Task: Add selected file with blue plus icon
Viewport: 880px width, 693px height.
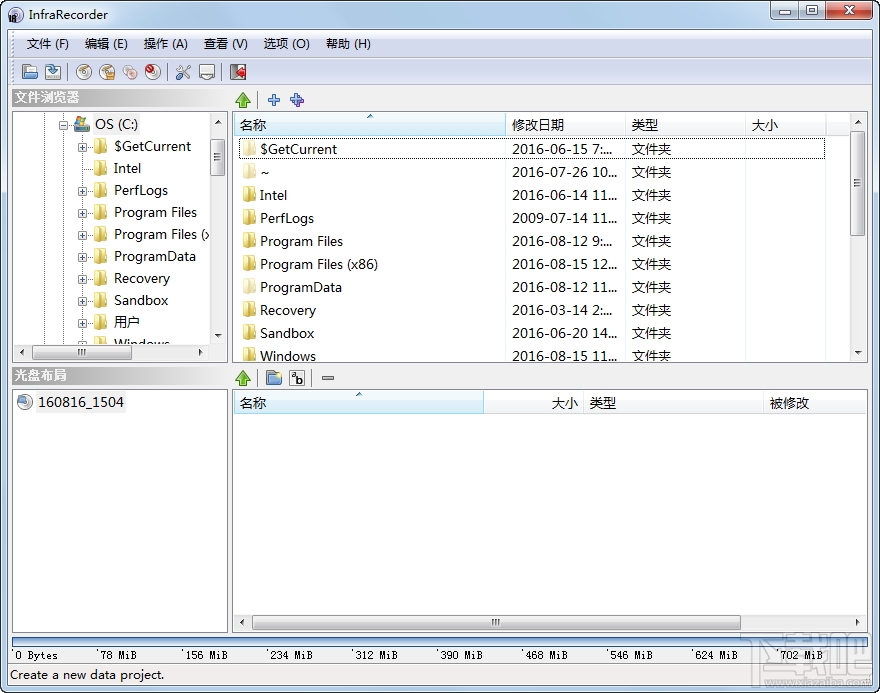Action: point(273,100)
